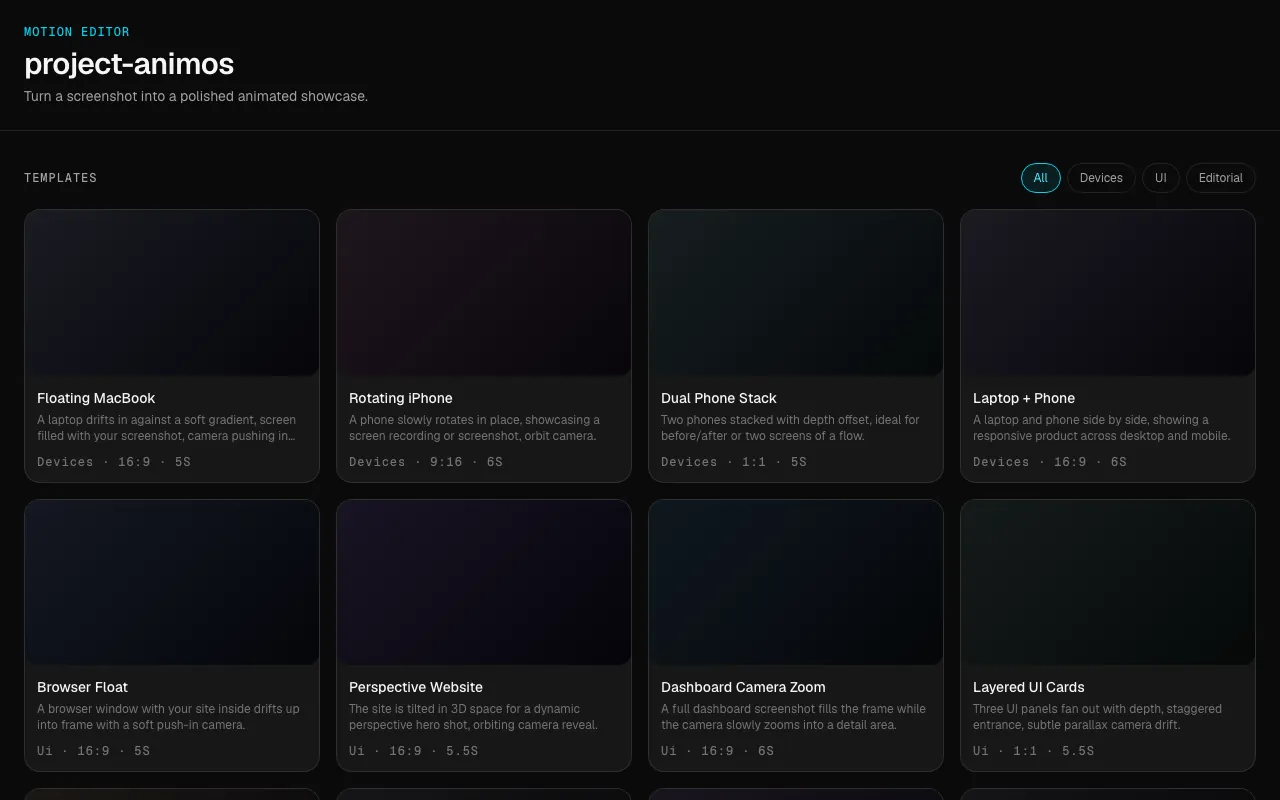Click the 'Devices · 9:16 · 6S' metadata line
The image size is (1280, 800).
click(x=426, y=462)
